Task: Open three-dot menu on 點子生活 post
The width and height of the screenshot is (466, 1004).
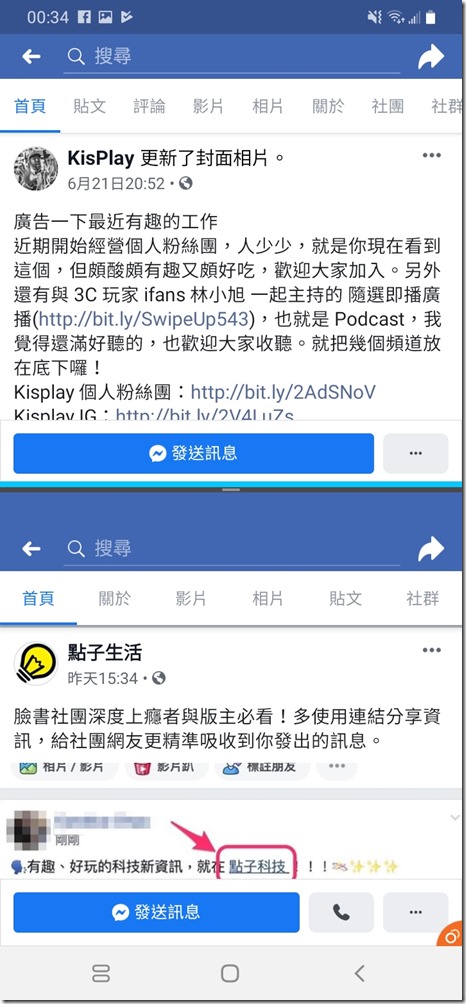Action: 432,650
